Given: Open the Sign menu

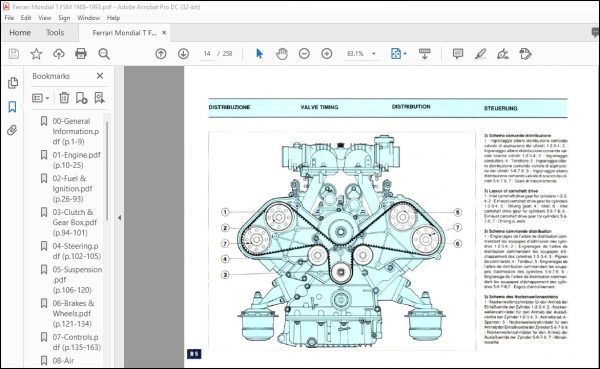Looking at the screenshot, I should point(64,18).
